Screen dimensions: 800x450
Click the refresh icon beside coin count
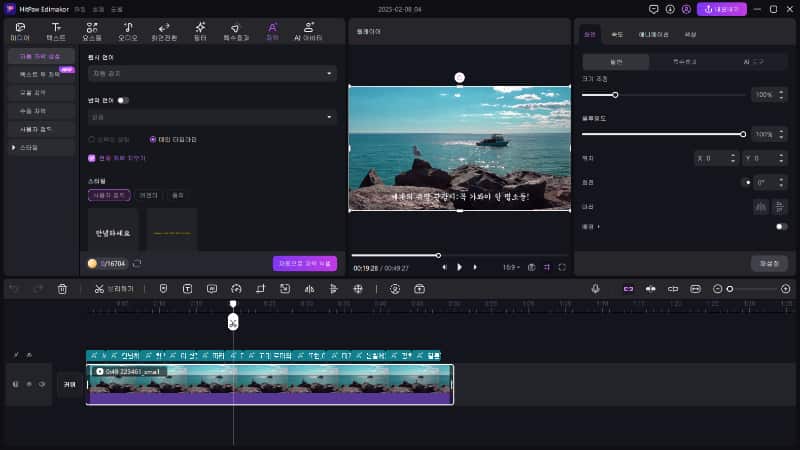137,264
